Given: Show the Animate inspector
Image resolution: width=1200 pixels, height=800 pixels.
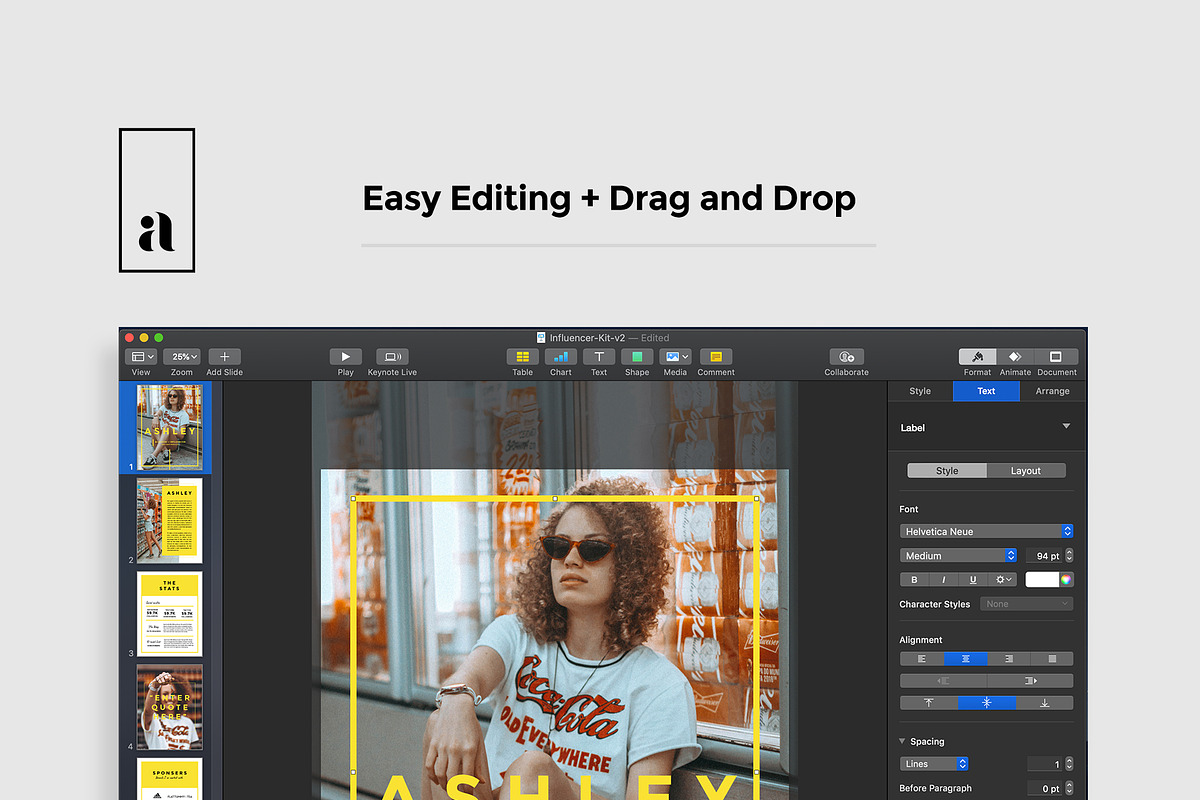Looking at the screenshot, I should click(x=1015, y=356).
